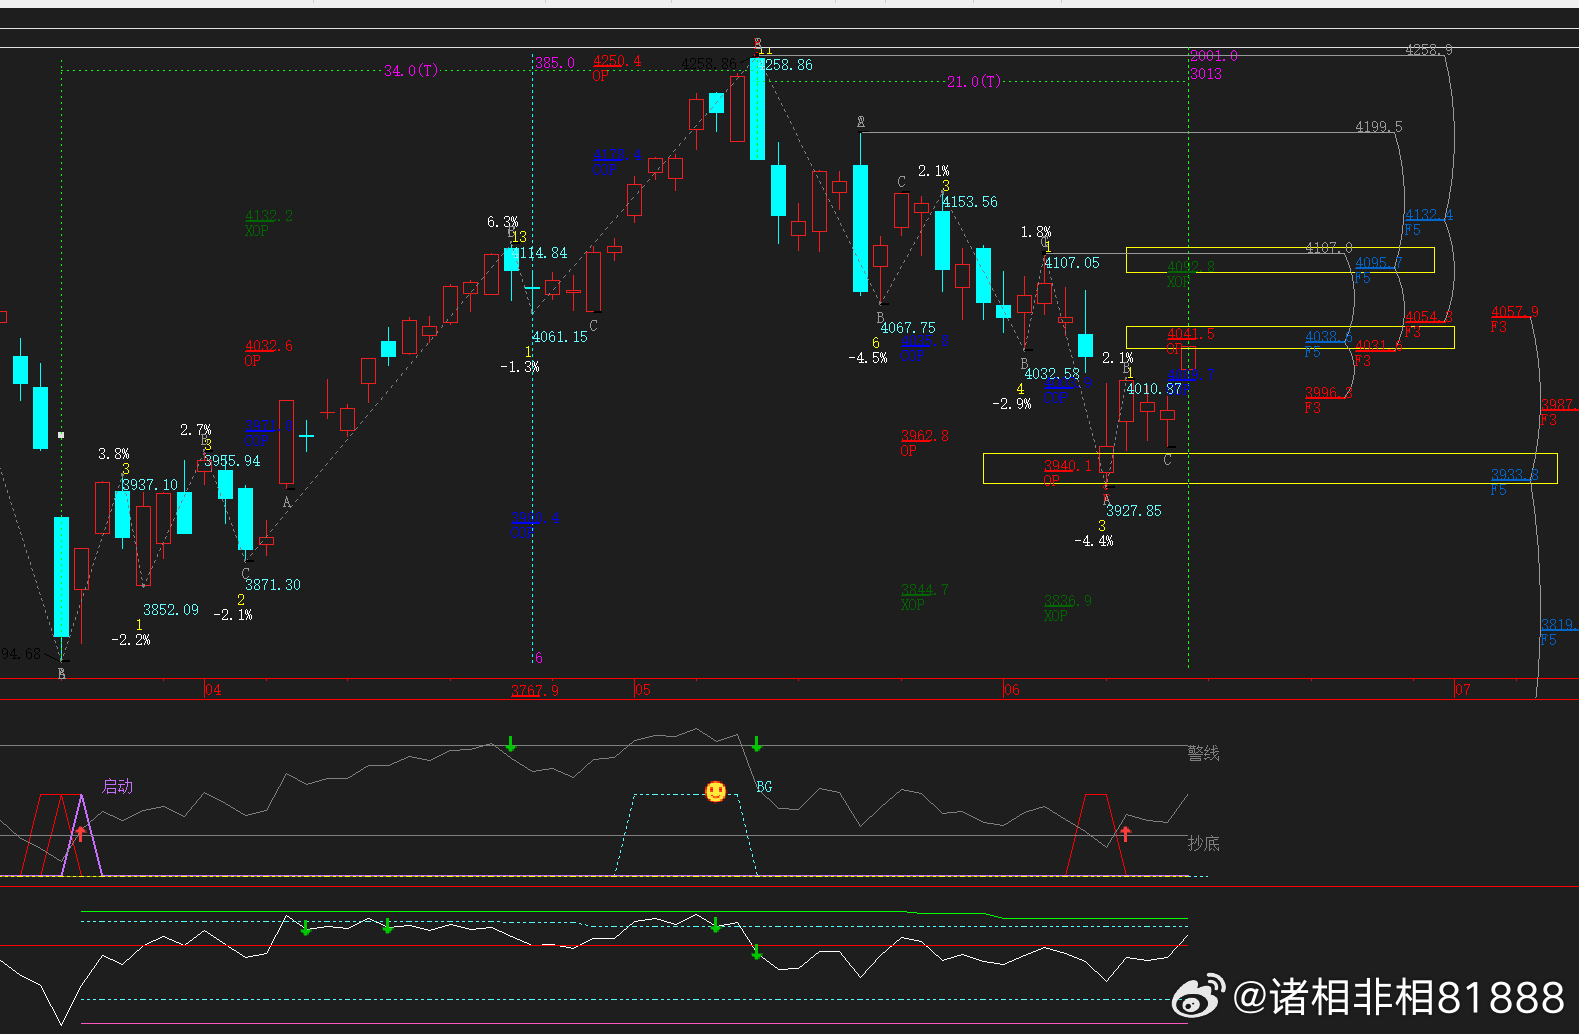This screenshot has height=1034, width=1579.
Task: Select the 3955.94 price label
Action: coord(232,461)
